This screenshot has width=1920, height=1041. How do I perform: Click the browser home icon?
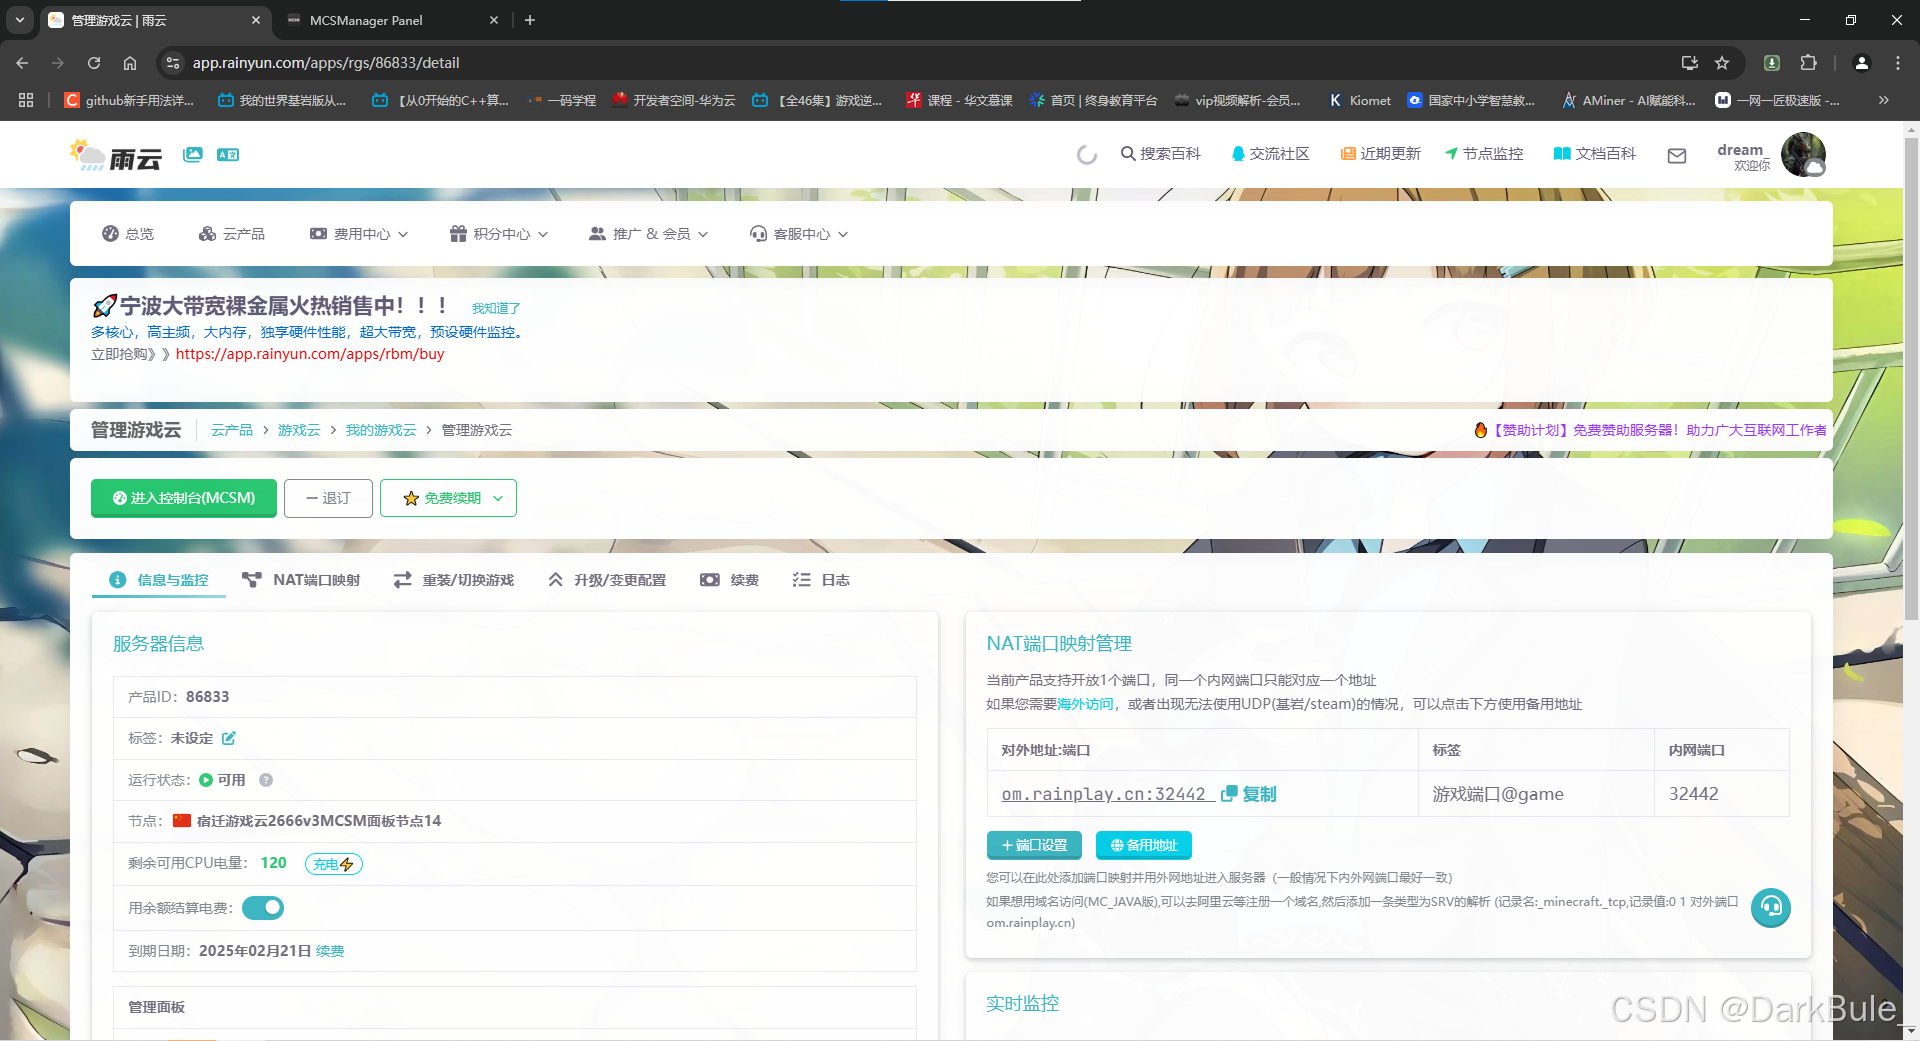point(130,62)
